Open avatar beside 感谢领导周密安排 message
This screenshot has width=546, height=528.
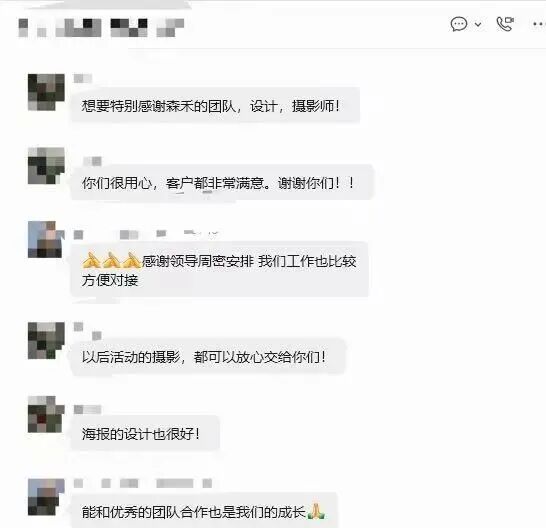[46, 239]
